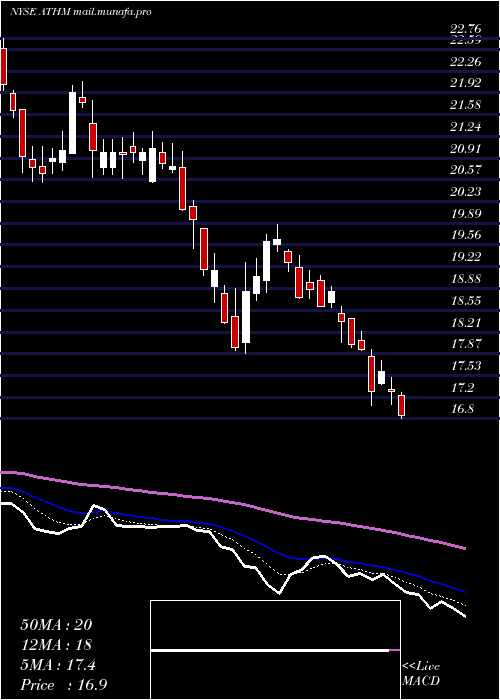Screen dimensions: 500x700
Task: Select the 19.22 price axis label
Action: click(x=466, y=257)
